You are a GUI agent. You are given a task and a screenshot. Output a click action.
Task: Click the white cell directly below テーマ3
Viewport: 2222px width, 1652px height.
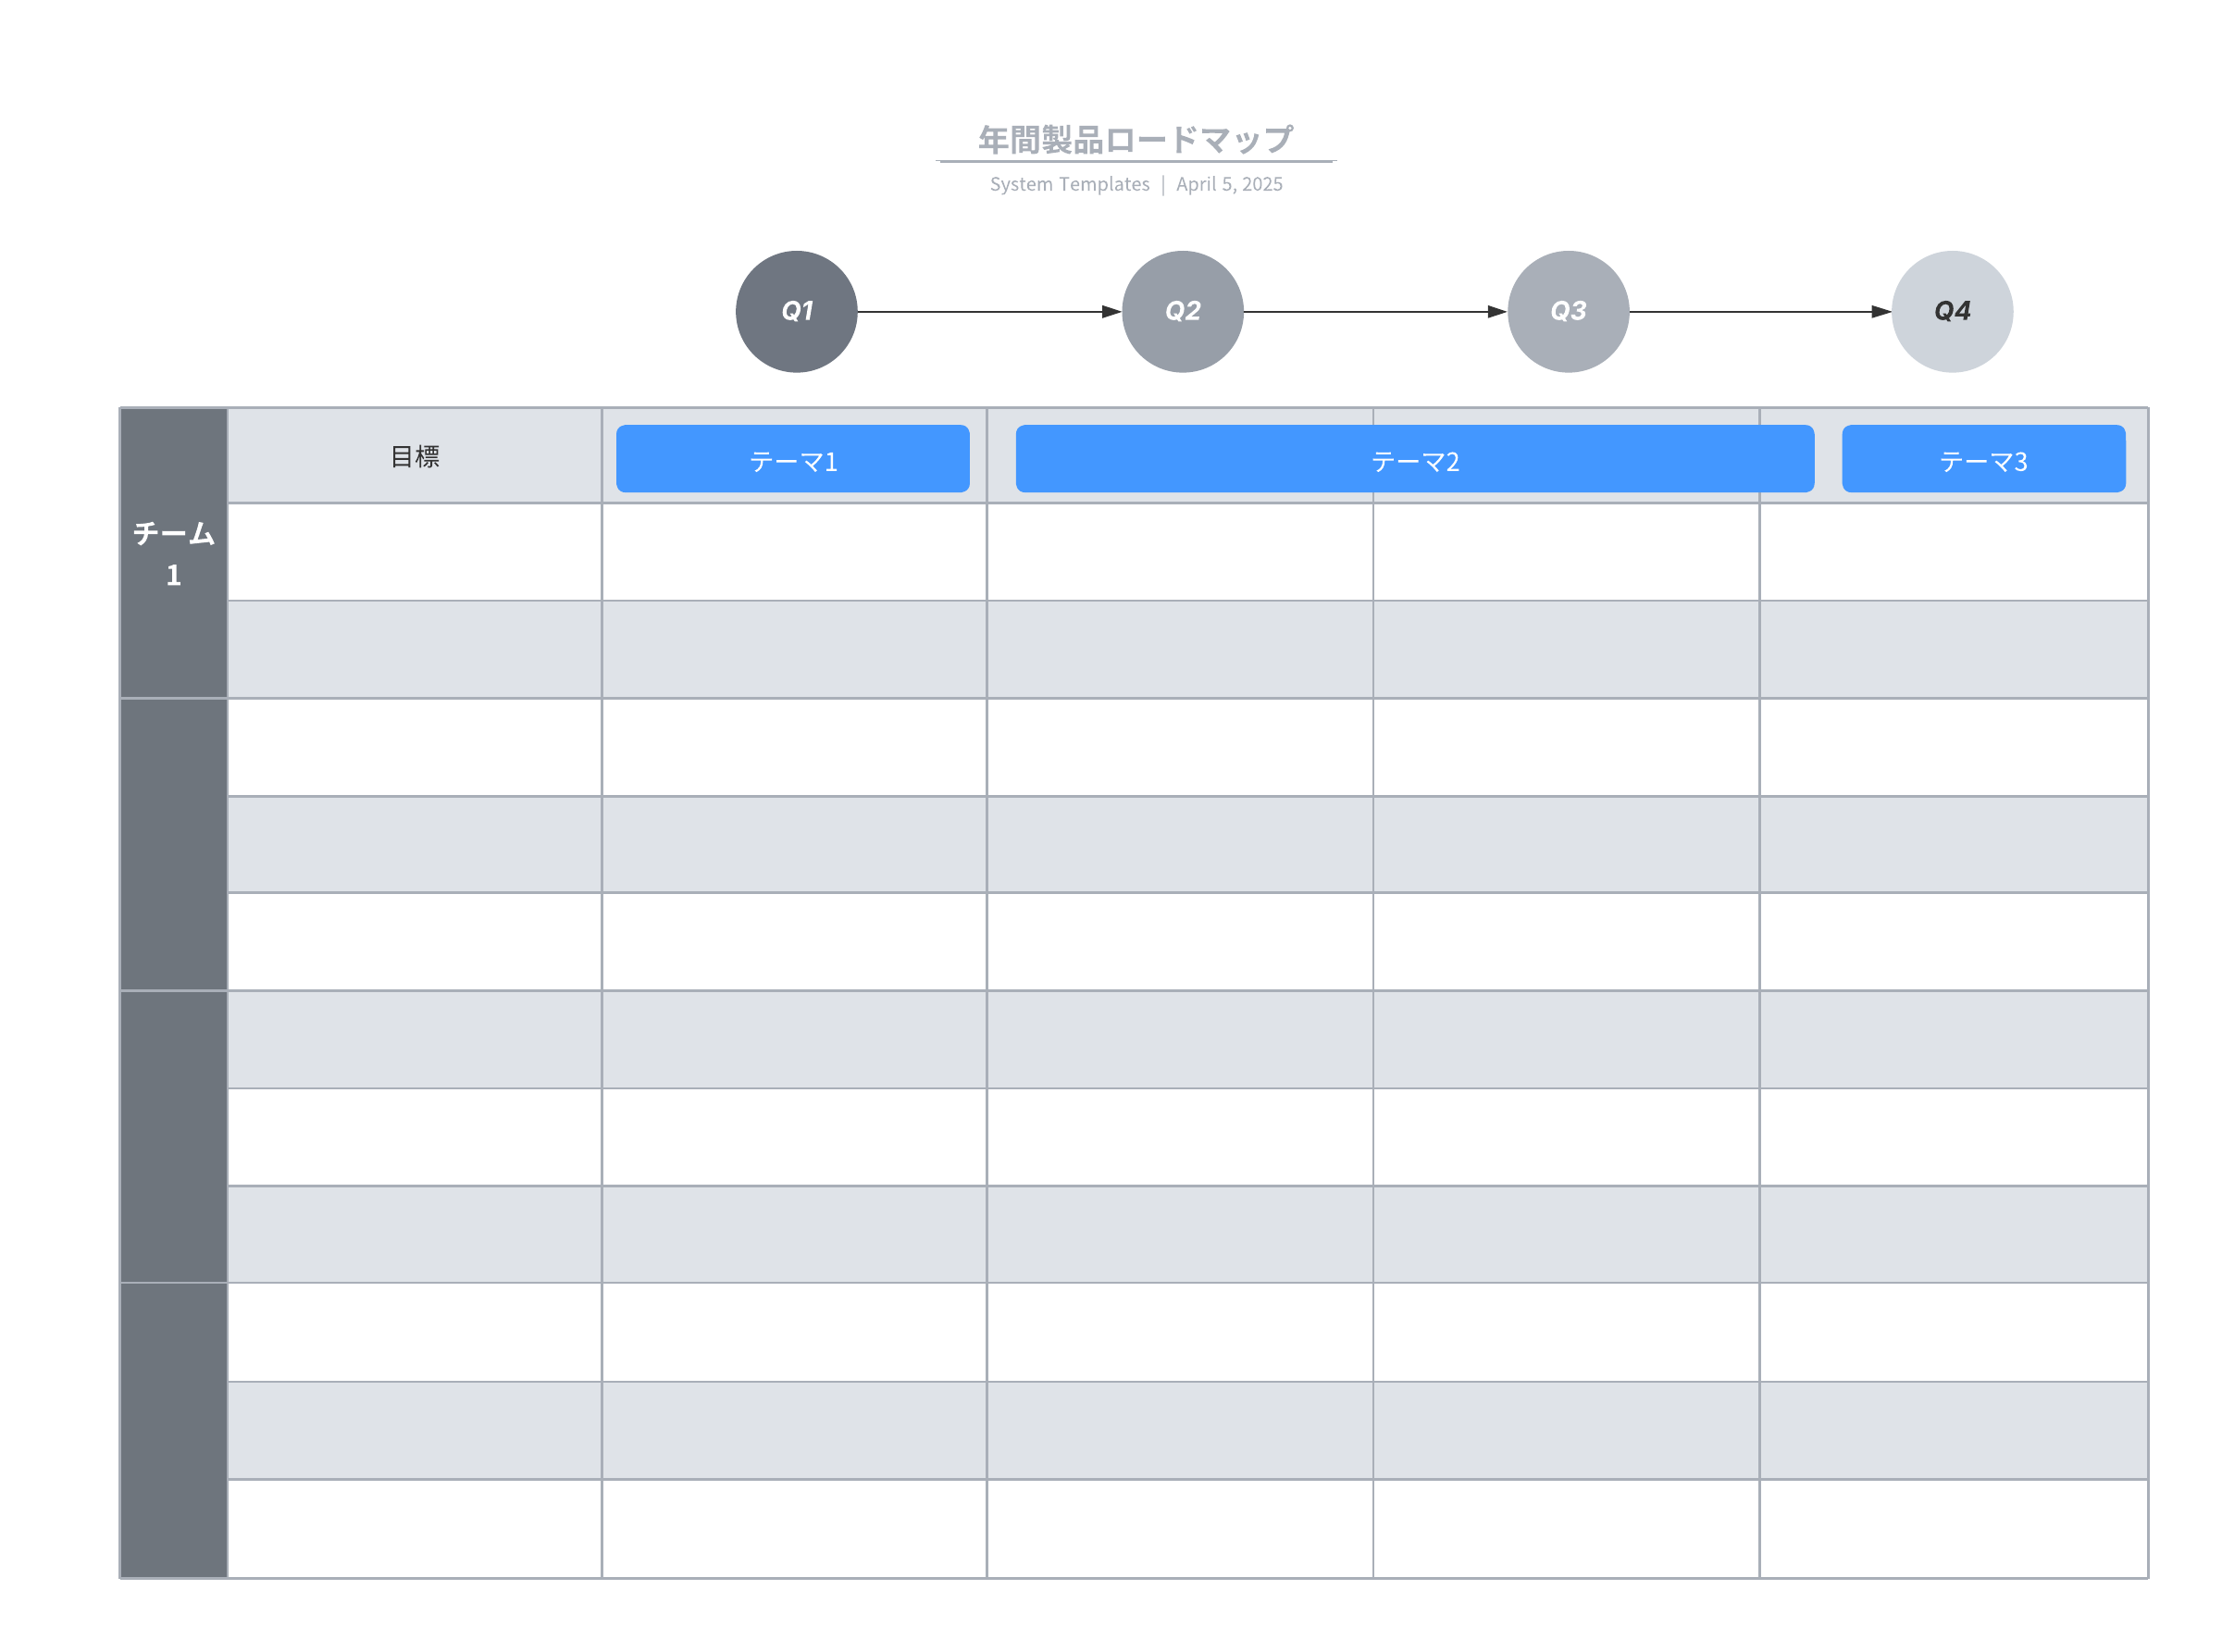click(x=1952, y=552)
